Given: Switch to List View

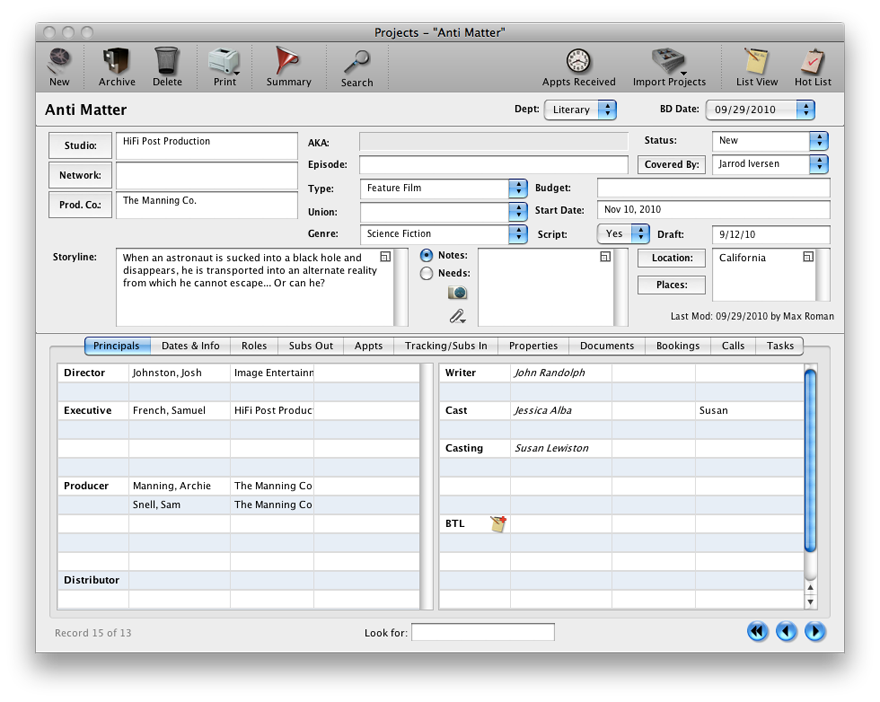Looking at the screenshot, I should (x=757, y=67).
